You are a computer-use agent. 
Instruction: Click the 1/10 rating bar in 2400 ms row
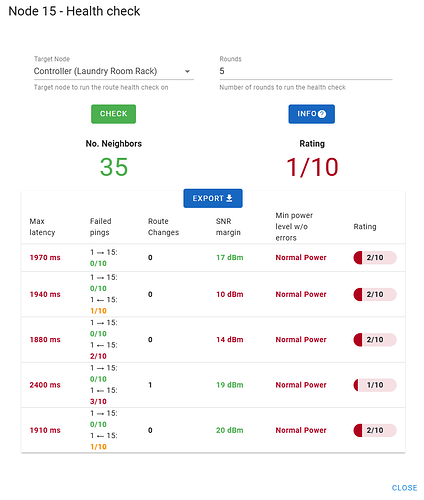[x=375, y=385]
